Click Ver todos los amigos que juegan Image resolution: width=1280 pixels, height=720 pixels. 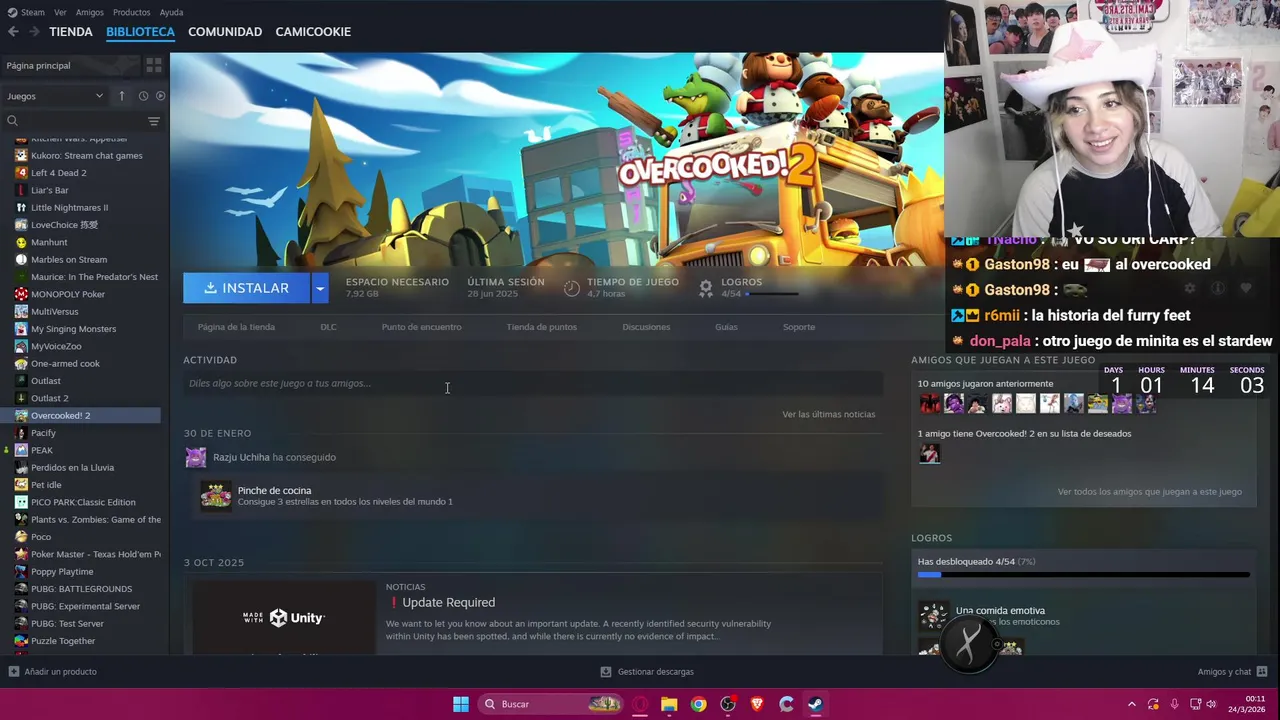click(1150, 492)
